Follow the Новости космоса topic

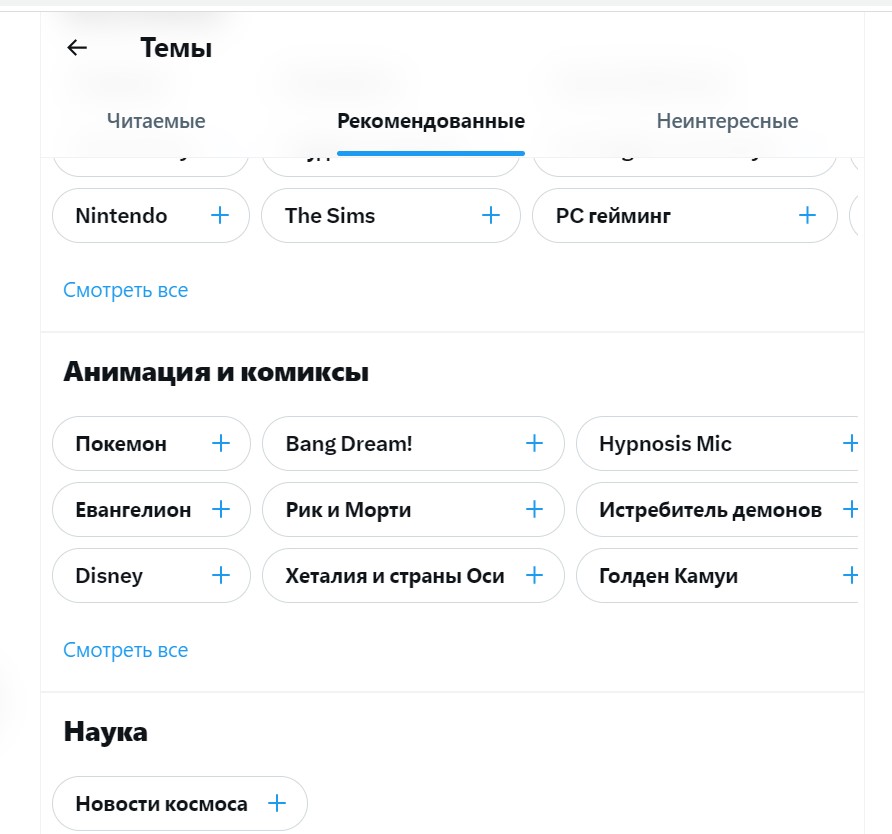point(277,802)
